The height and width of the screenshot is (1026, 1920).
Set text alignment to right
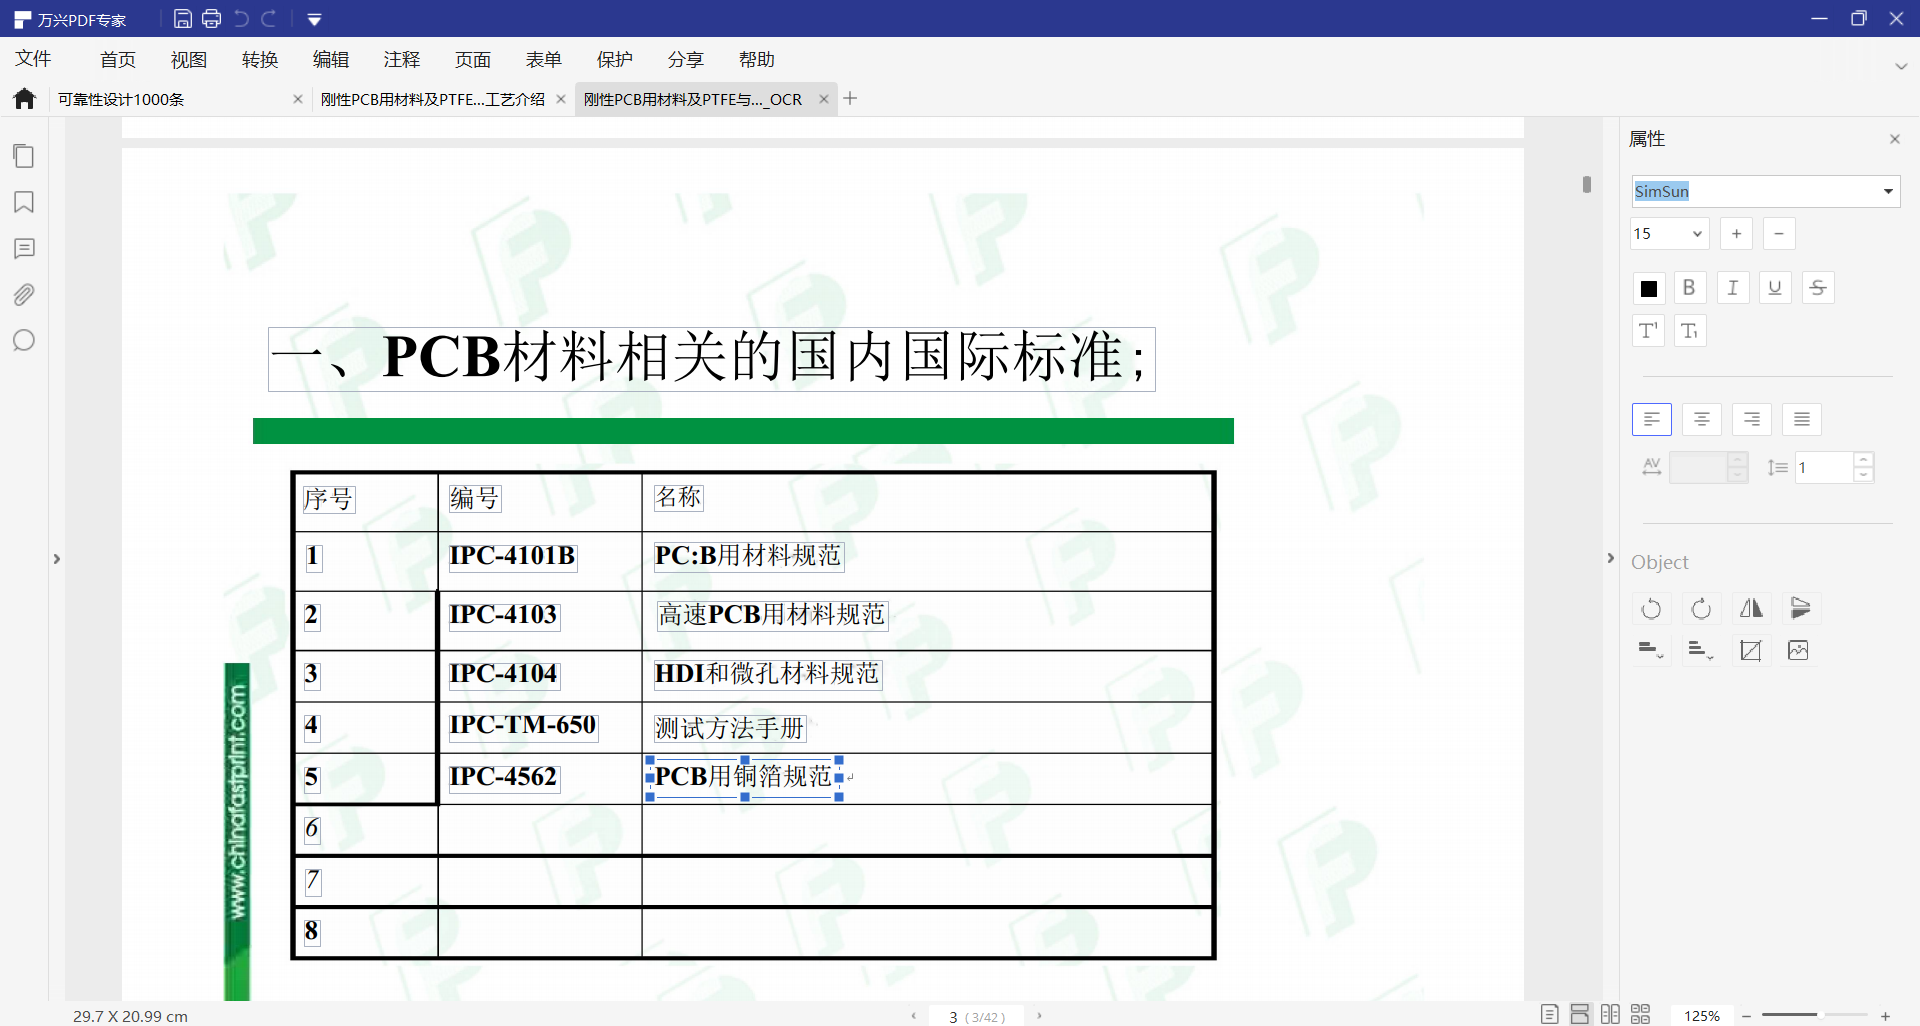pos(1752,419)
